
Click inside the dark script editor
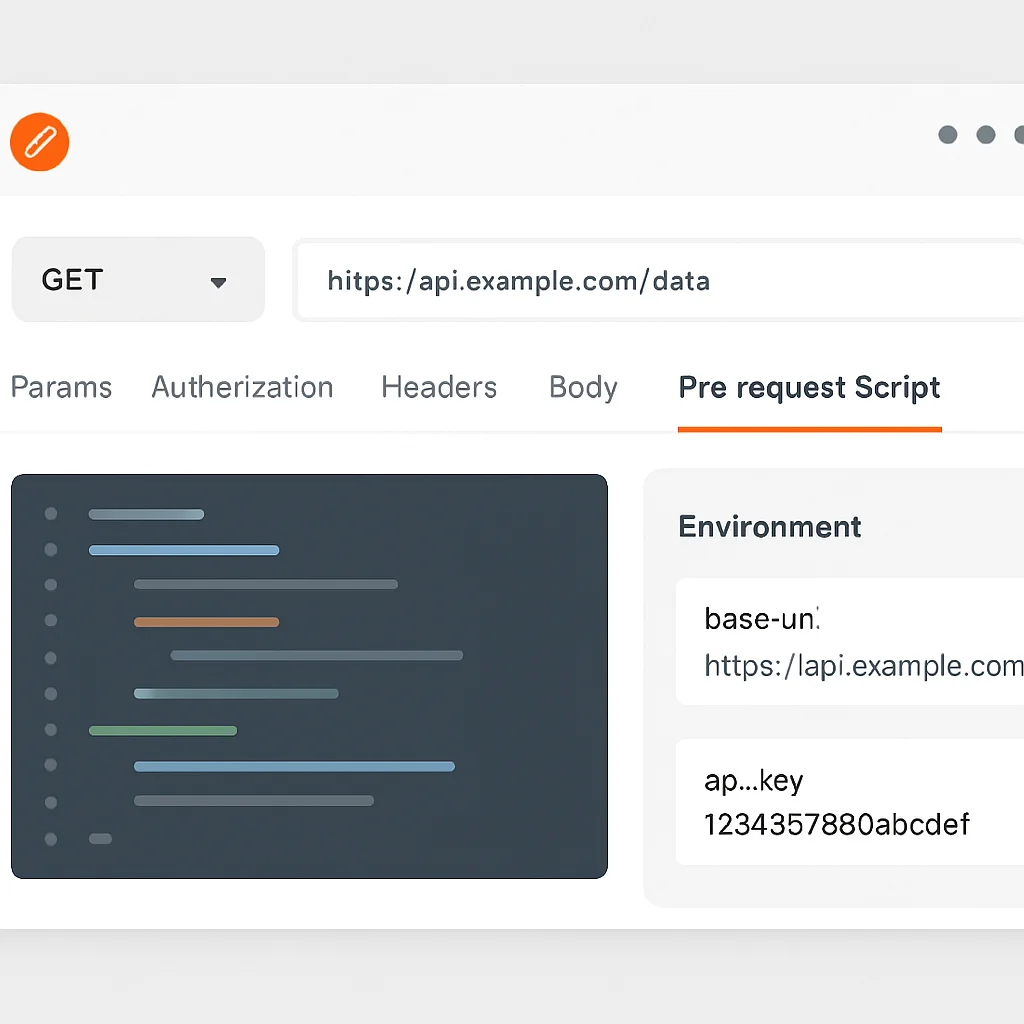pos(310,677)
